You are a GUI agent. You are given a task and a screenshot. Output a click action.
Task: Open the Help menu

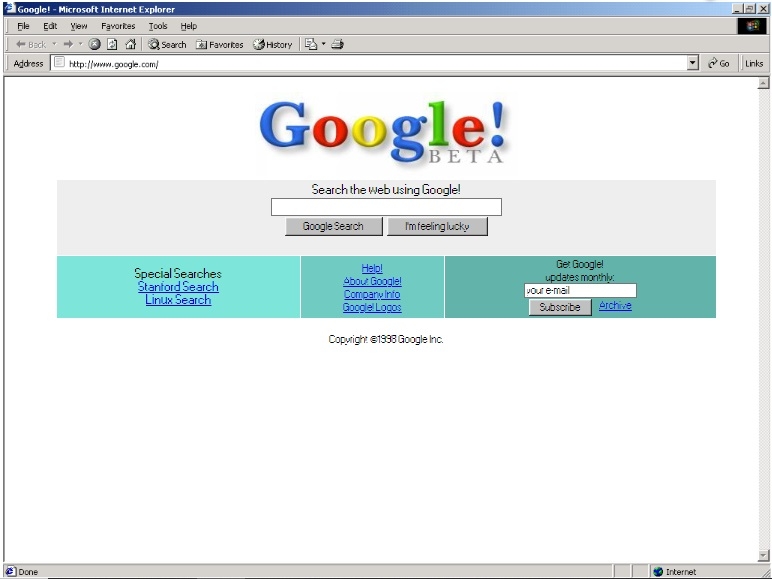tap(189, 26)
